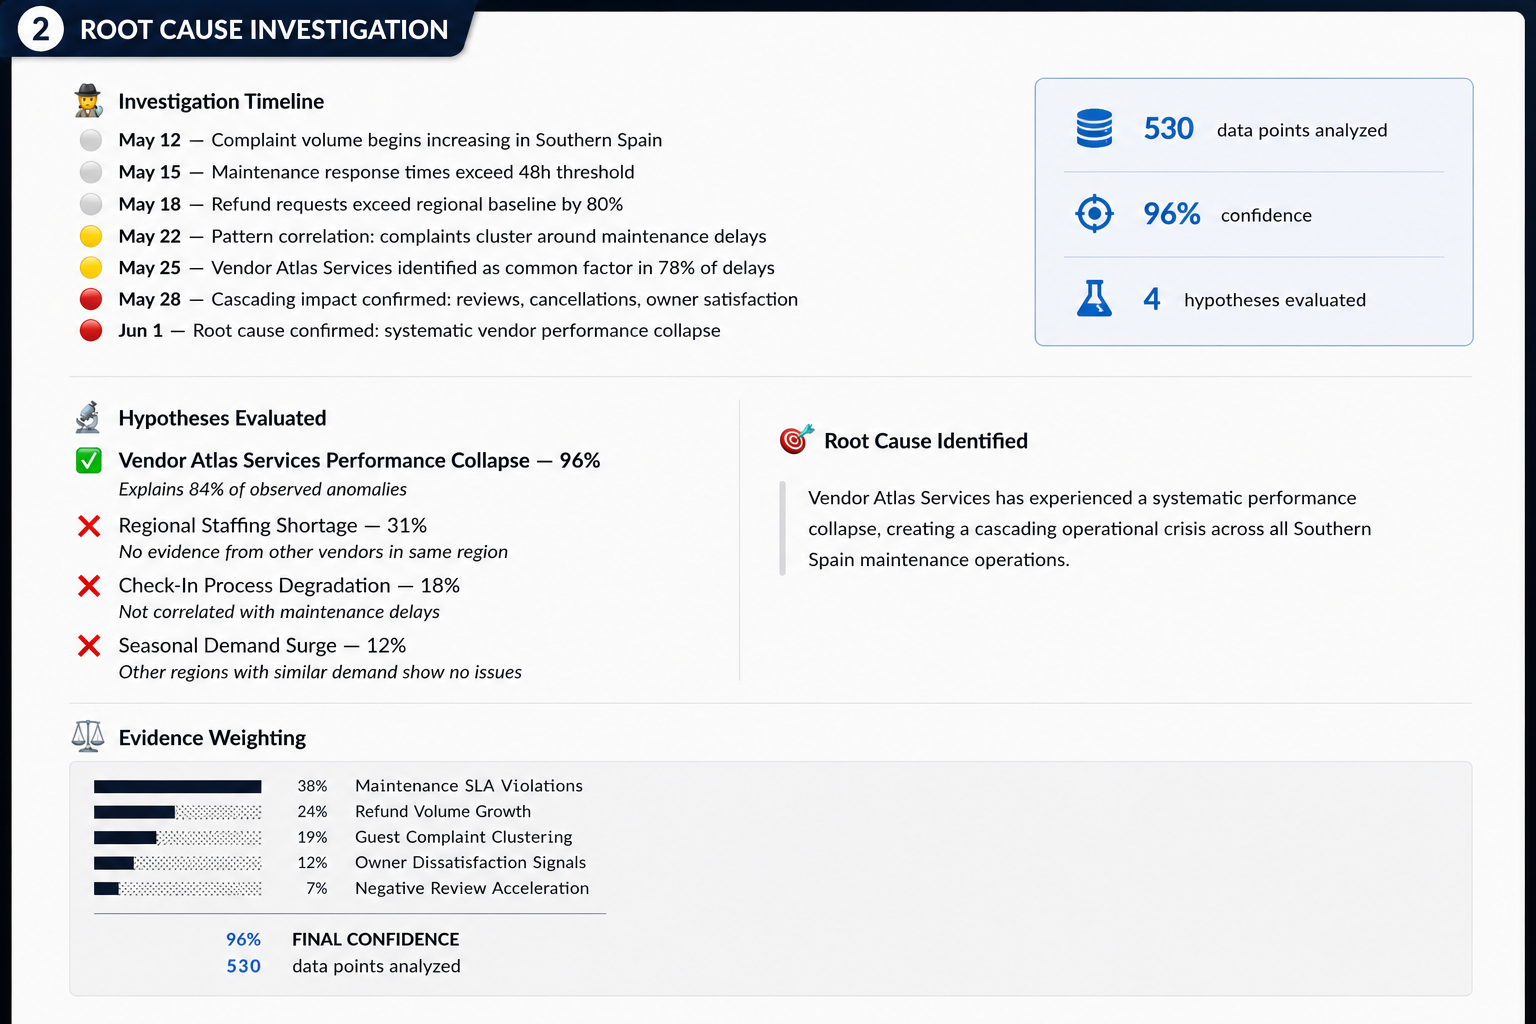Screen dimensions: 1536x1024
Task: Click the blue 530 in the evidence panel
Action: (243, 966)
